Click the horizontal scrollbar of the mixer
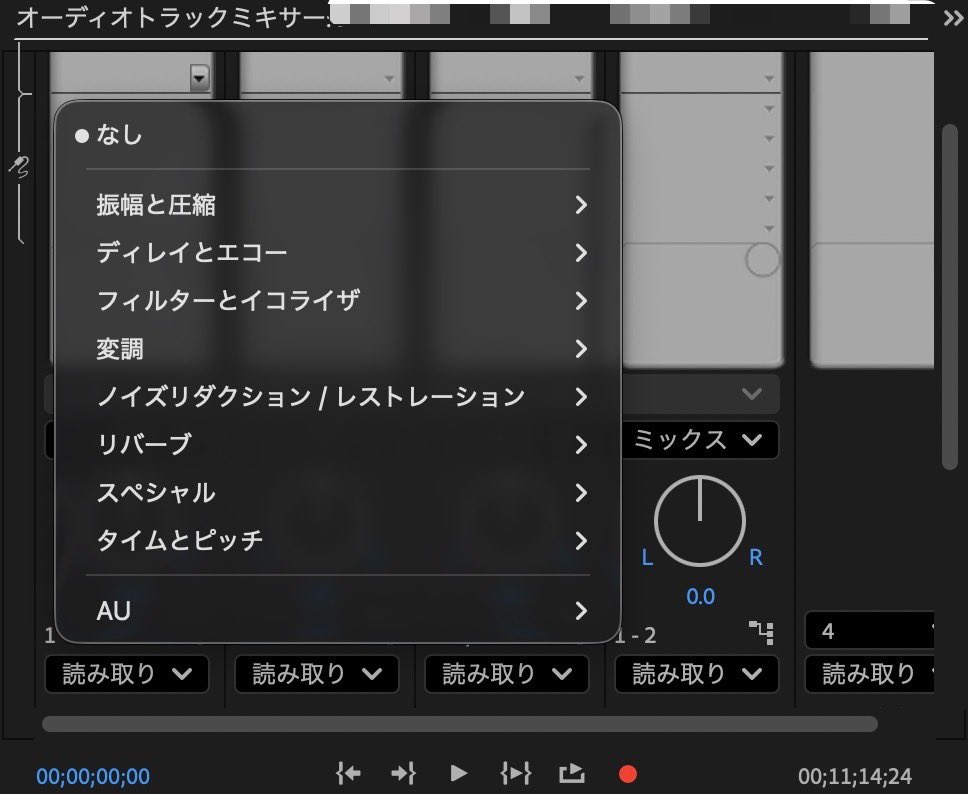The image size is (968, 794). [460, 724]
